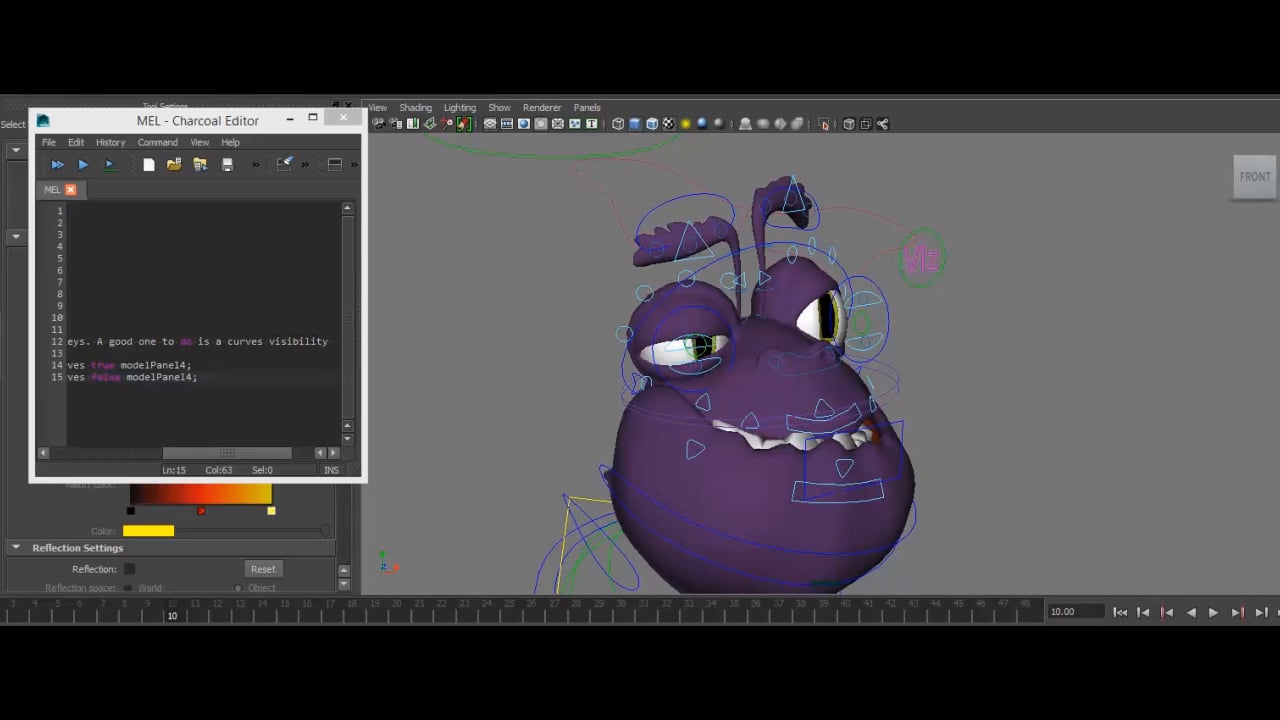This screenshot has width=1280, height=720.
Task: Click the editor horizontal scrollbar thumb
Action: click(x=227, y=453)
